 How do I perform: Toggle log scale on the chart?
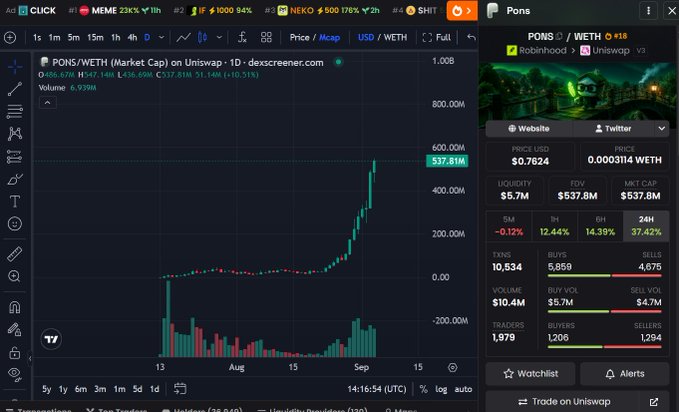[441, 389]
